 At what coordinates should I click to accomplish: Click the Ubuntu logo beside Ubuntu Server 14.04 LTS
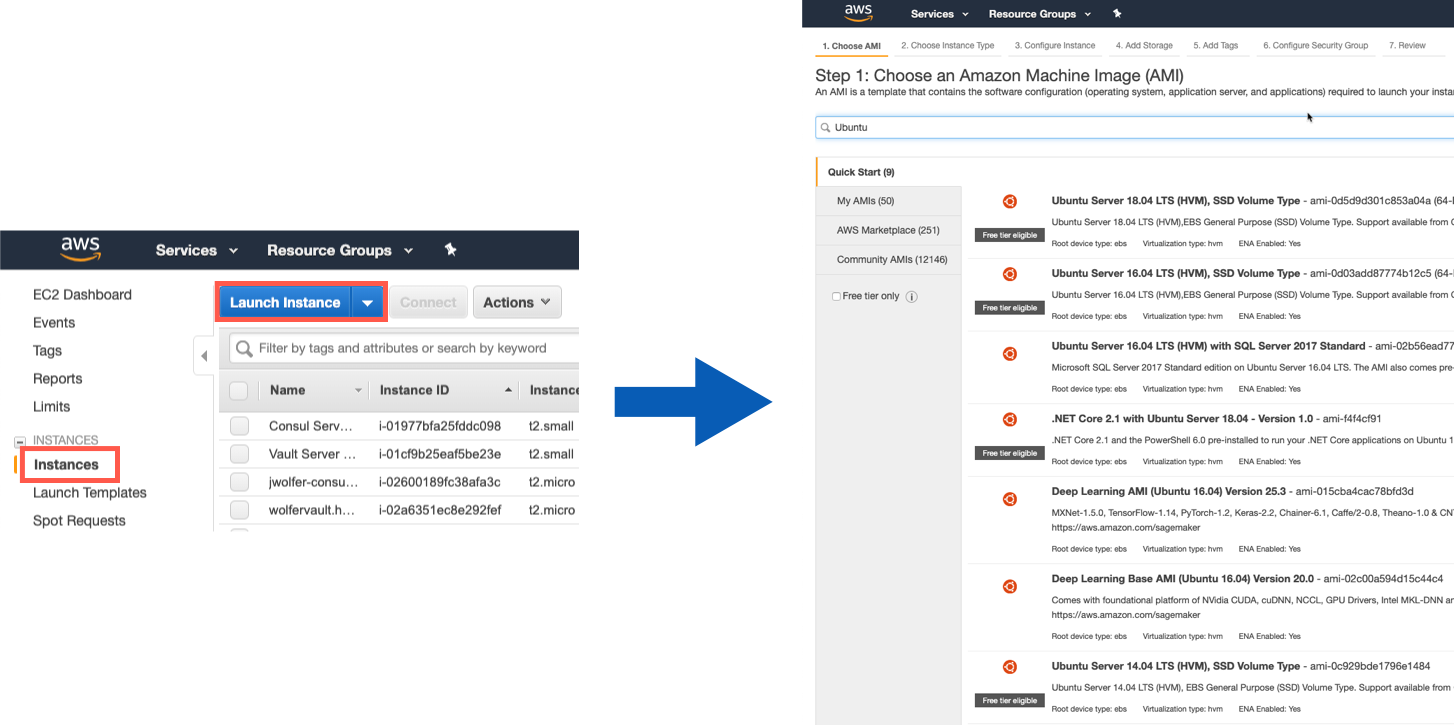click(1010, 667)
